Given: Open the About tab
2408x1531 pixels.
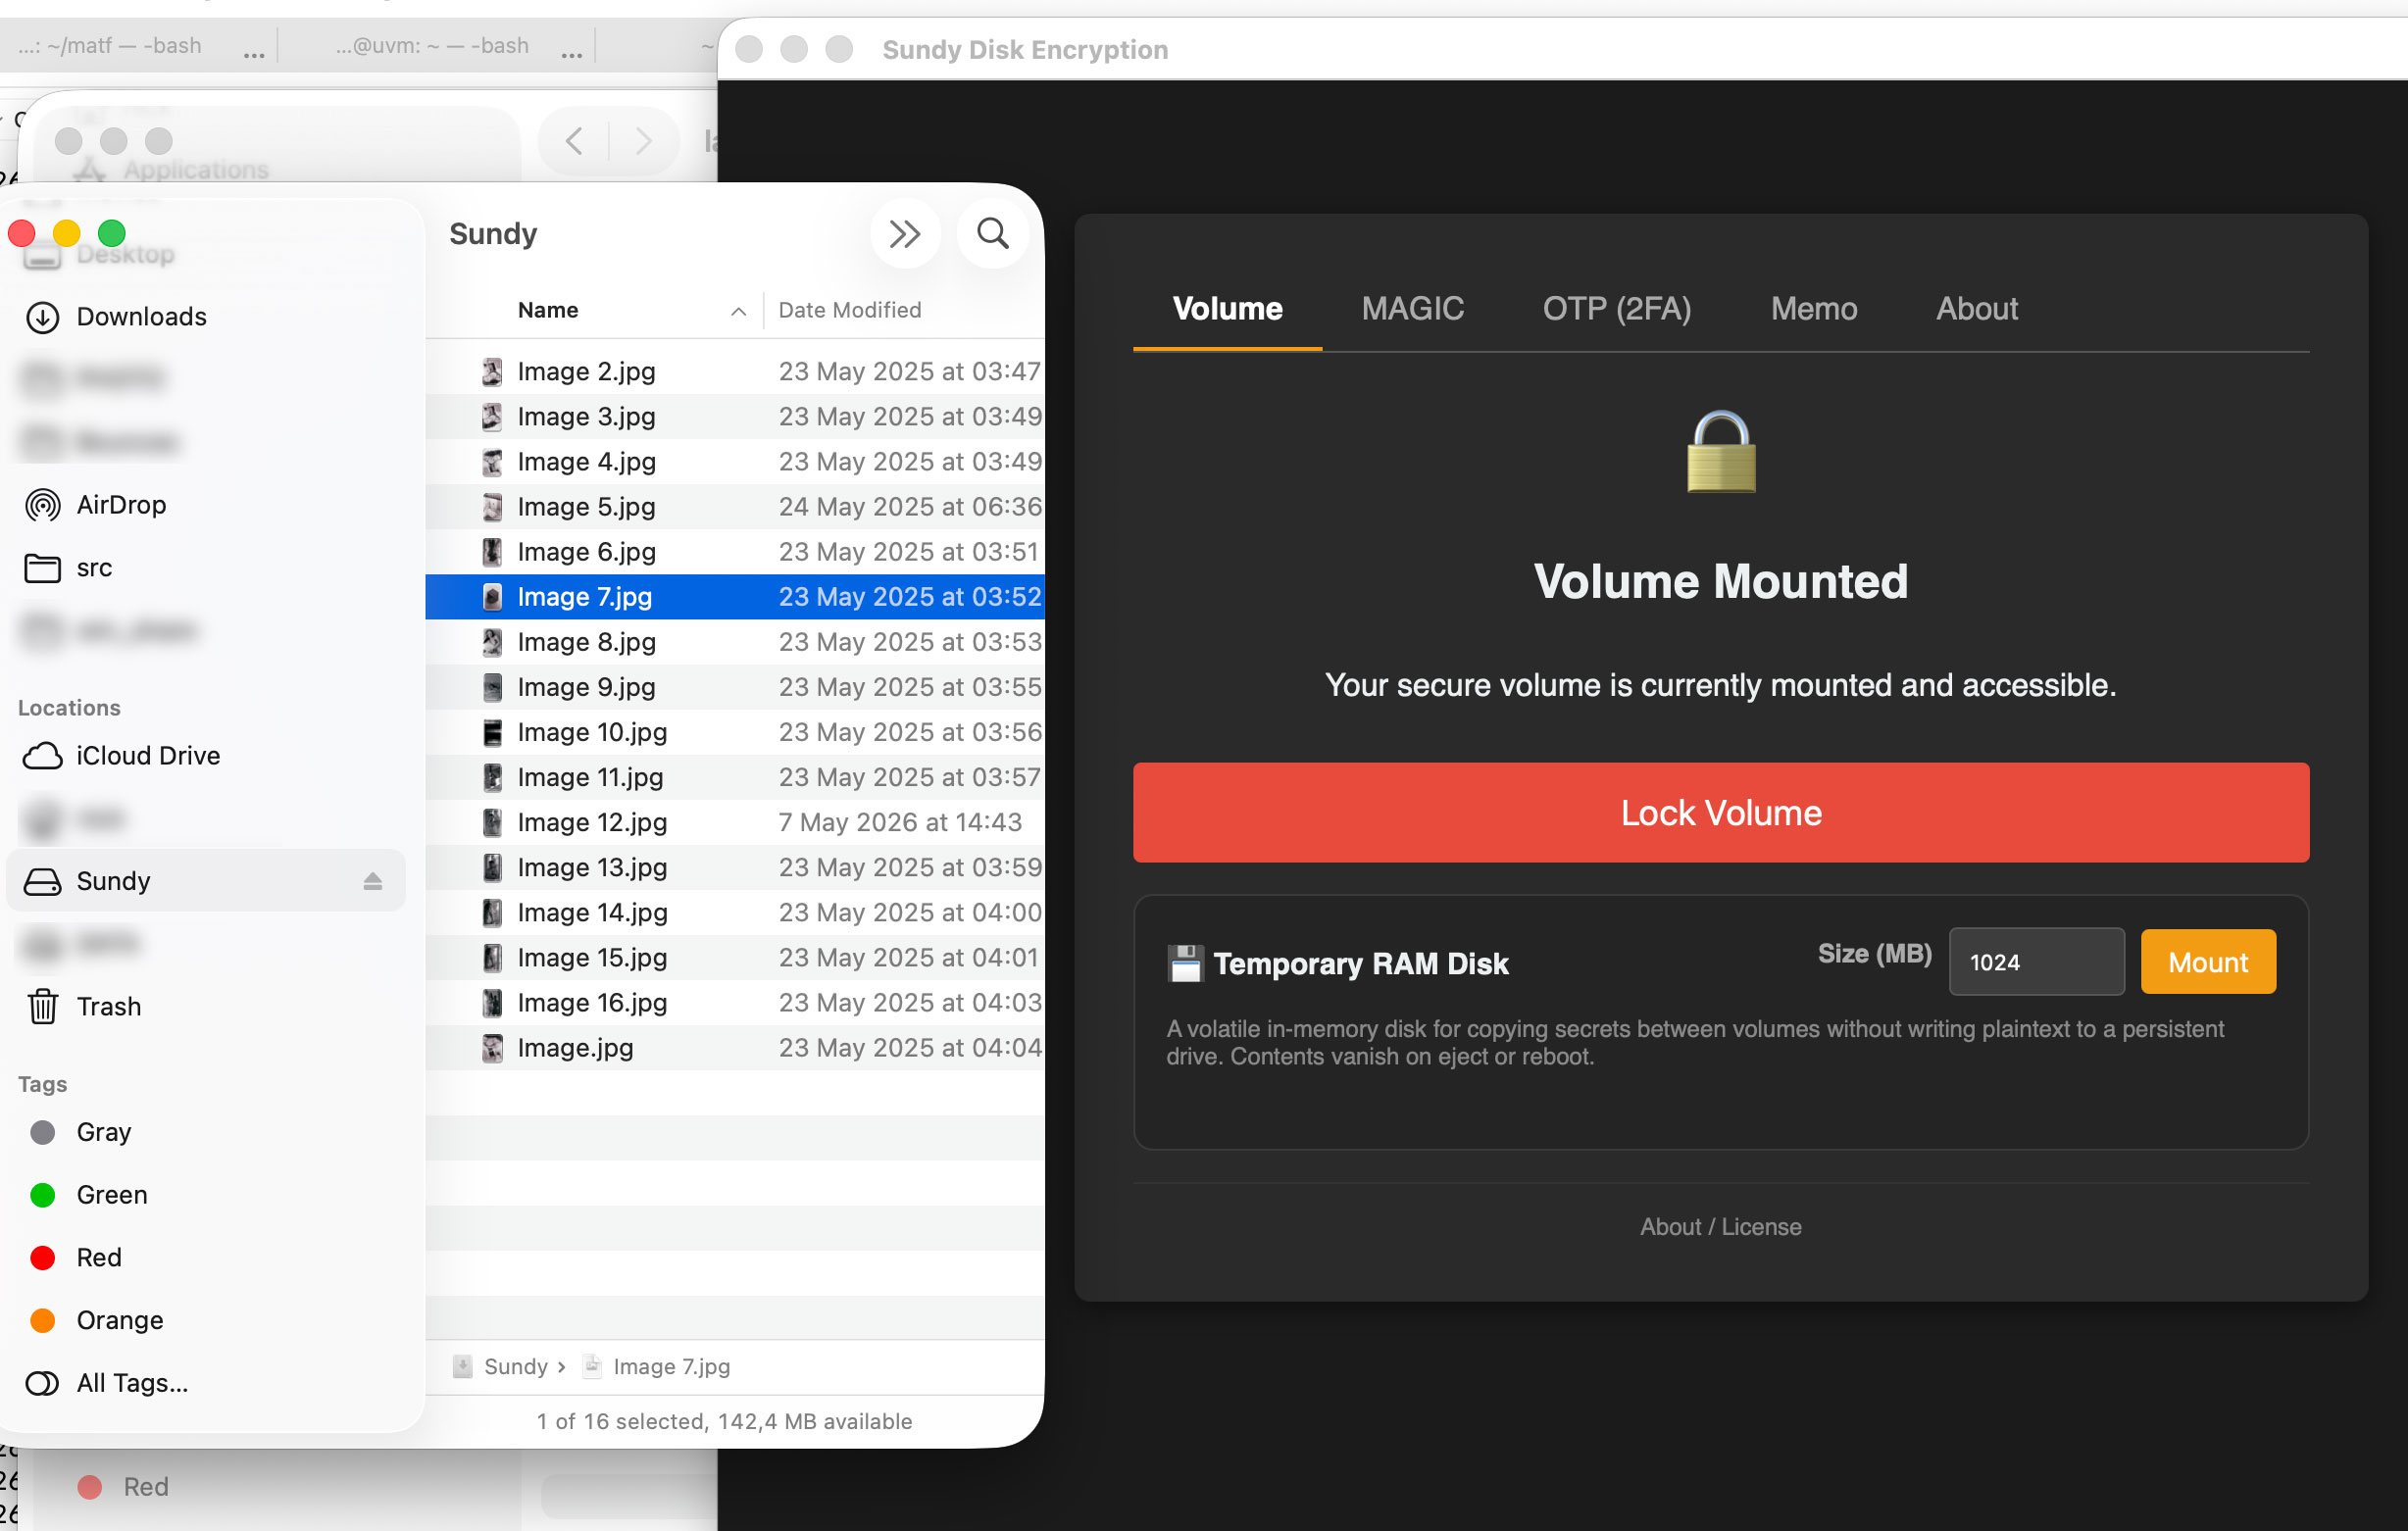Looking at the screenshot, I should 1976,308.
